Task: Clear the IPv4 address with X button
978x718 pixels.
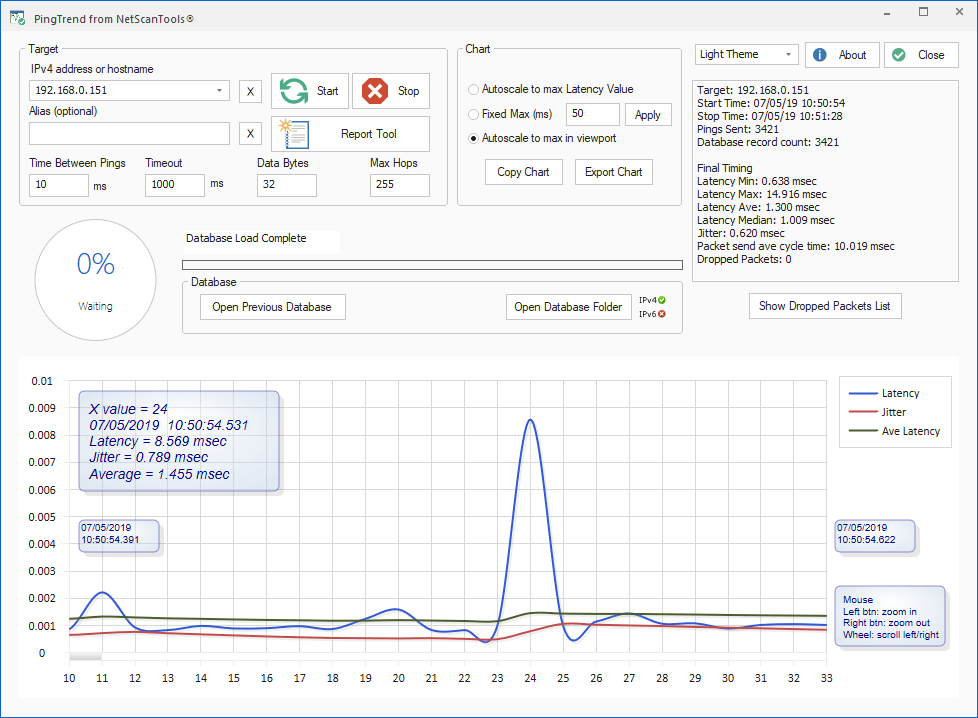Action: click(250, 91)
